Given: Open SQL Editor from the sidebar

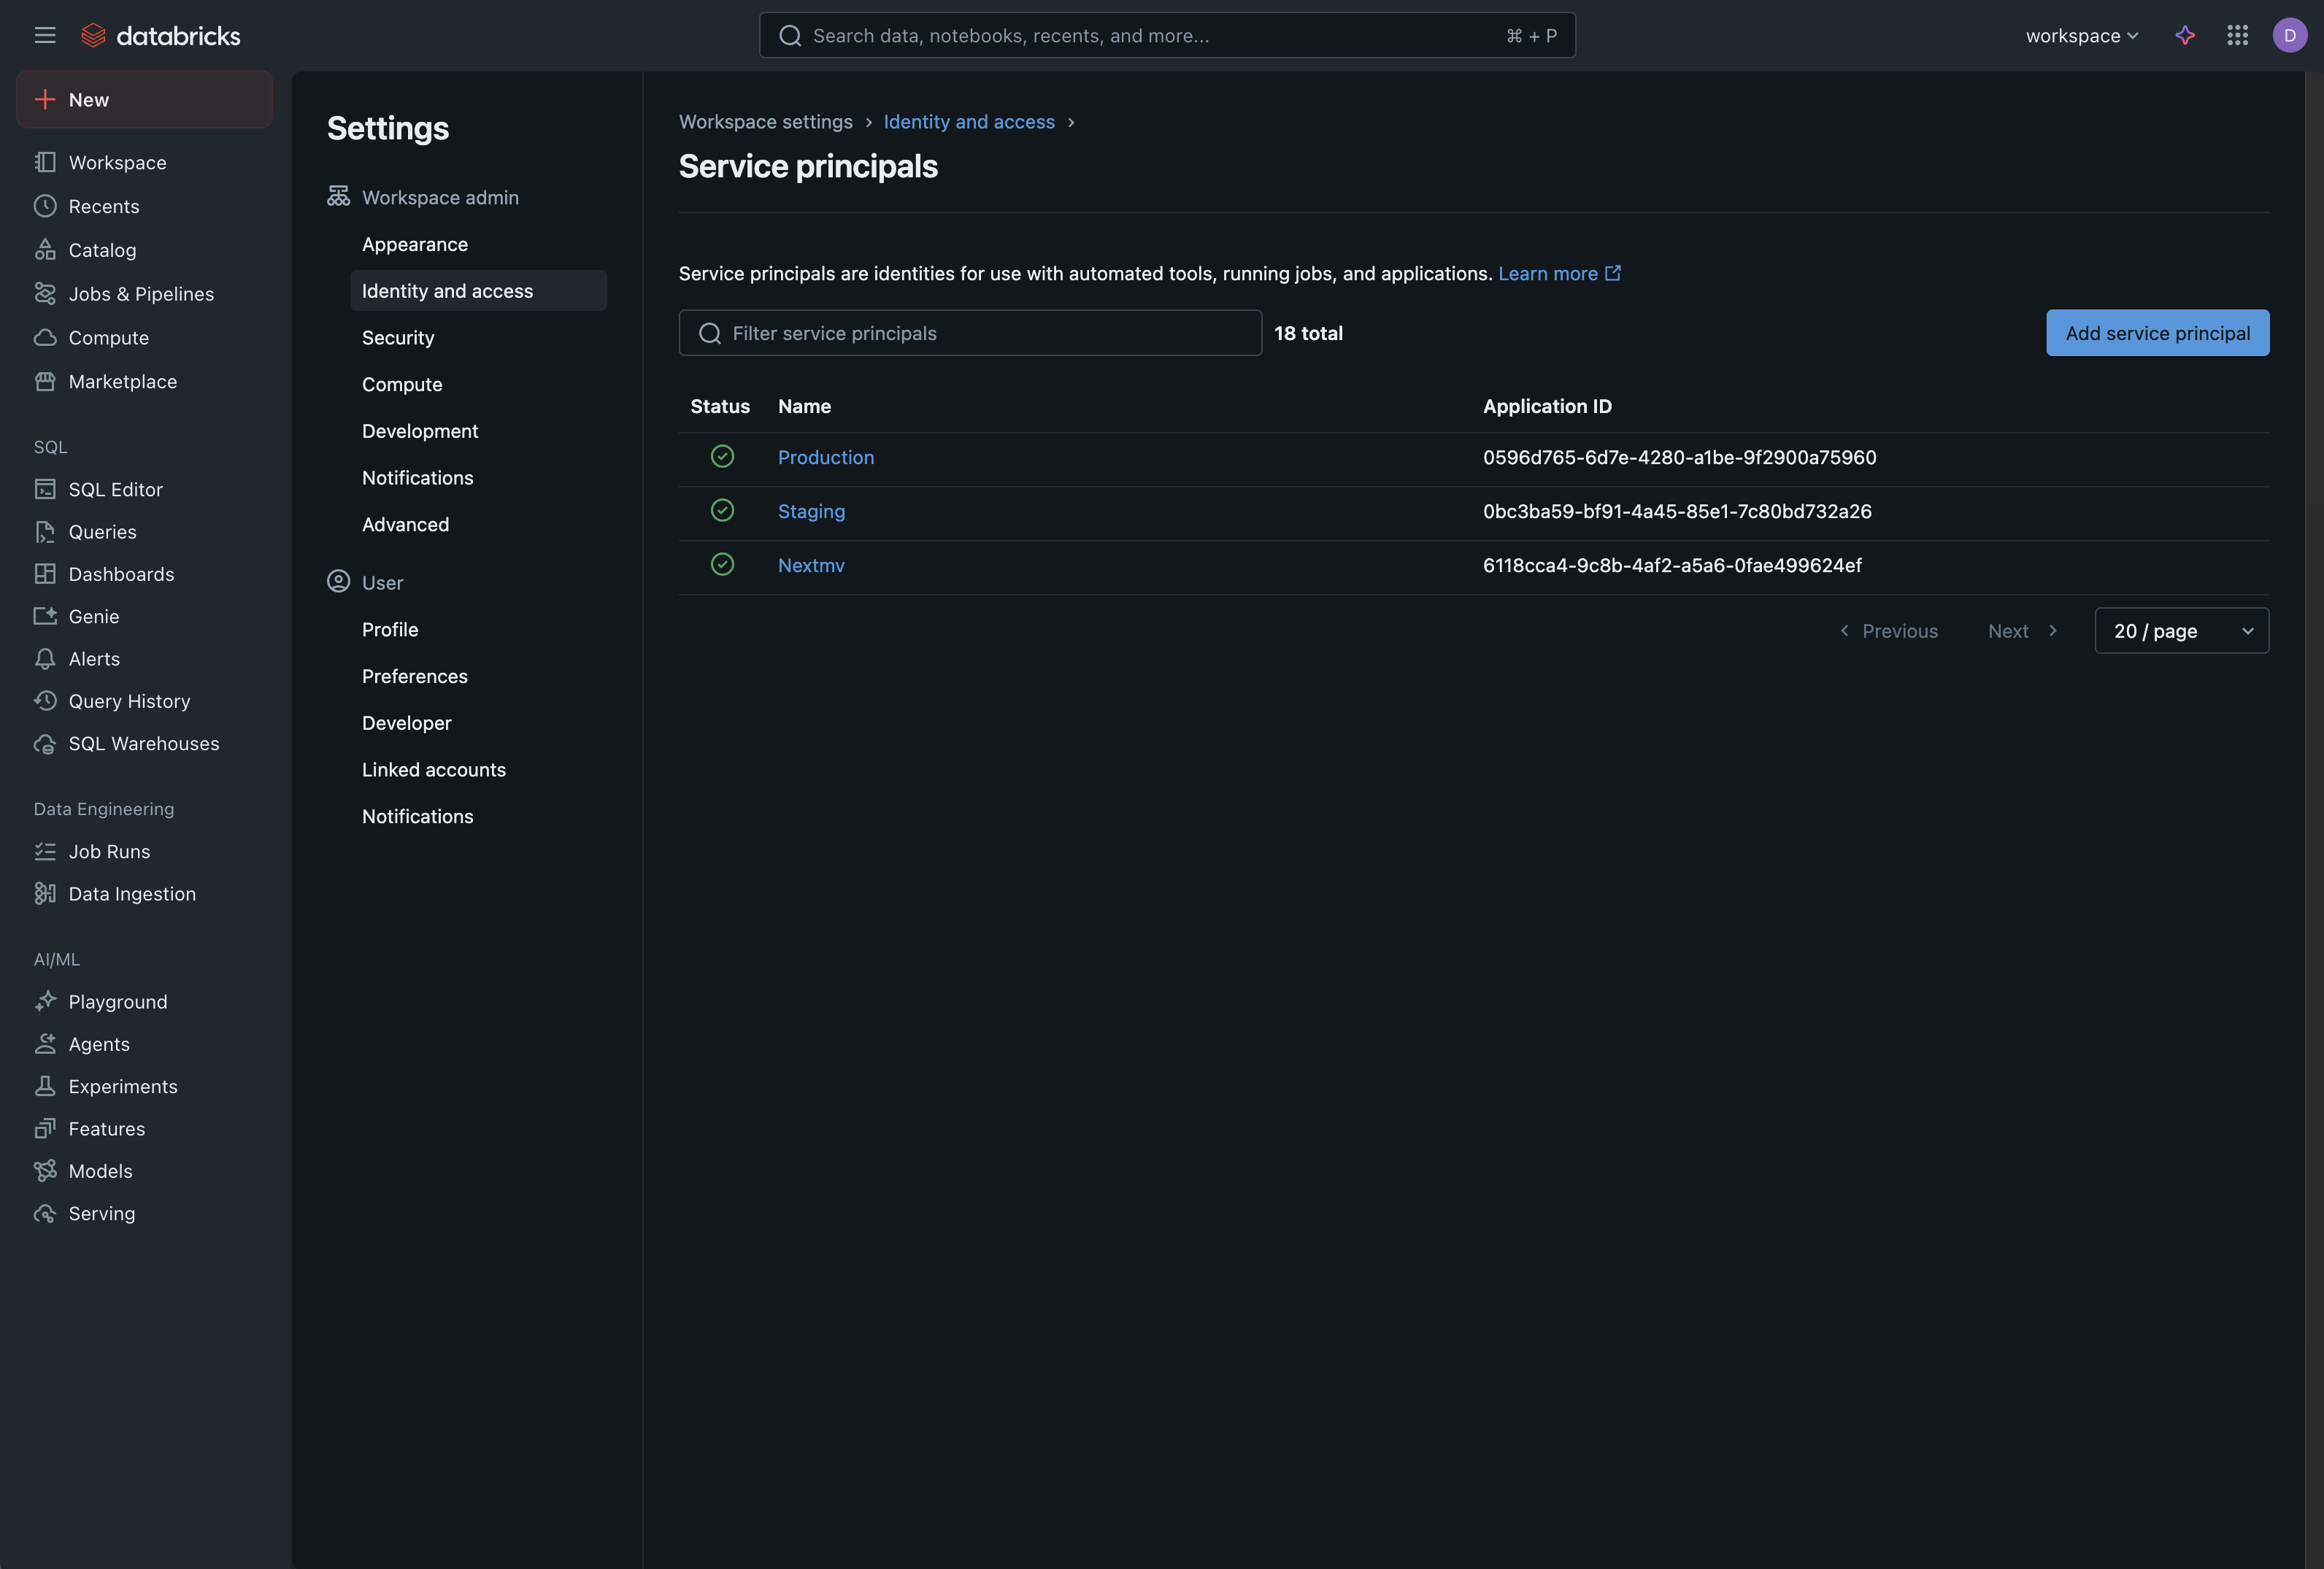Looking at the screenshot, I should click(115, 489).
